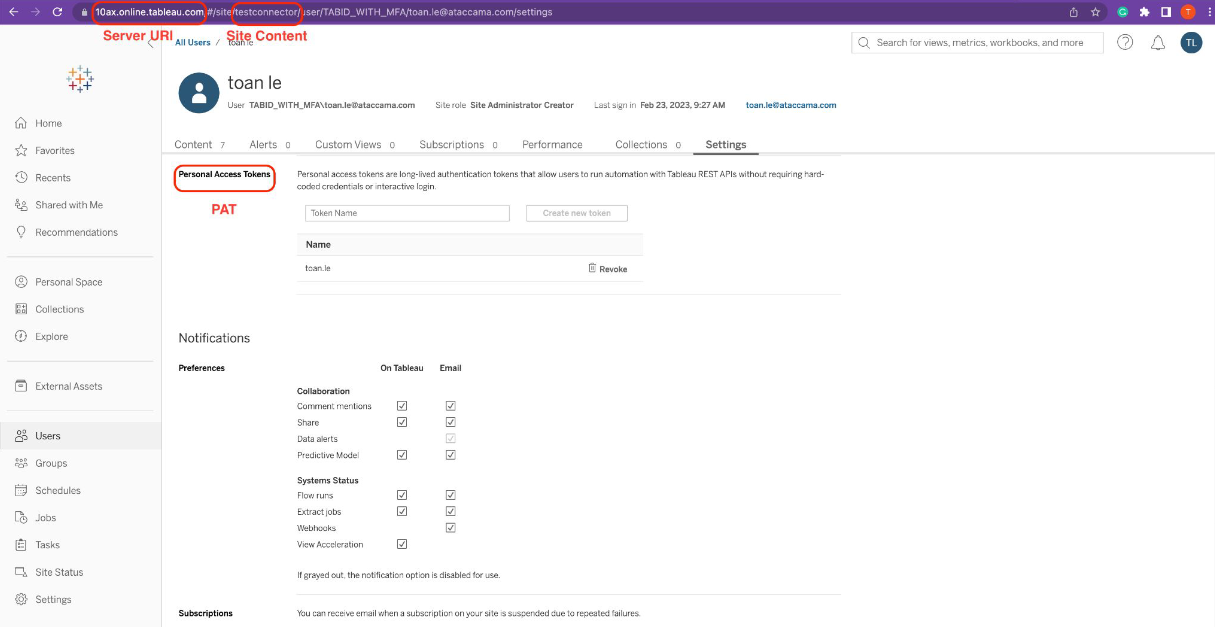
Task: Click the toan.le@ataccama.com email link
Action: (x=791, y=105)
